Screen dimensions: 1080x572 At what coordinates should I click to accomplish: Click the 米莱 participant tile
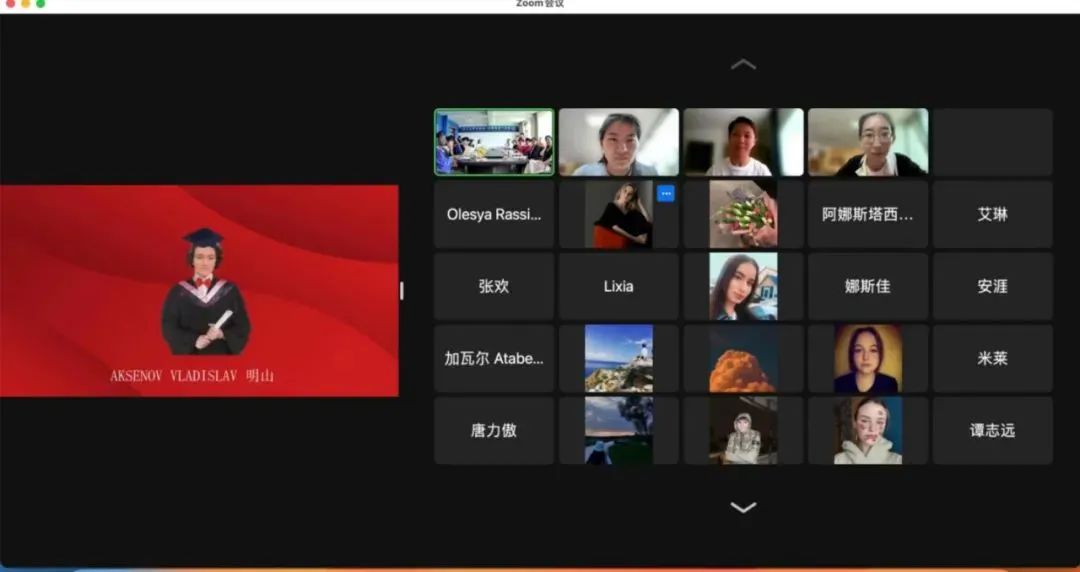pyautogui.click(x=992, y=358)
